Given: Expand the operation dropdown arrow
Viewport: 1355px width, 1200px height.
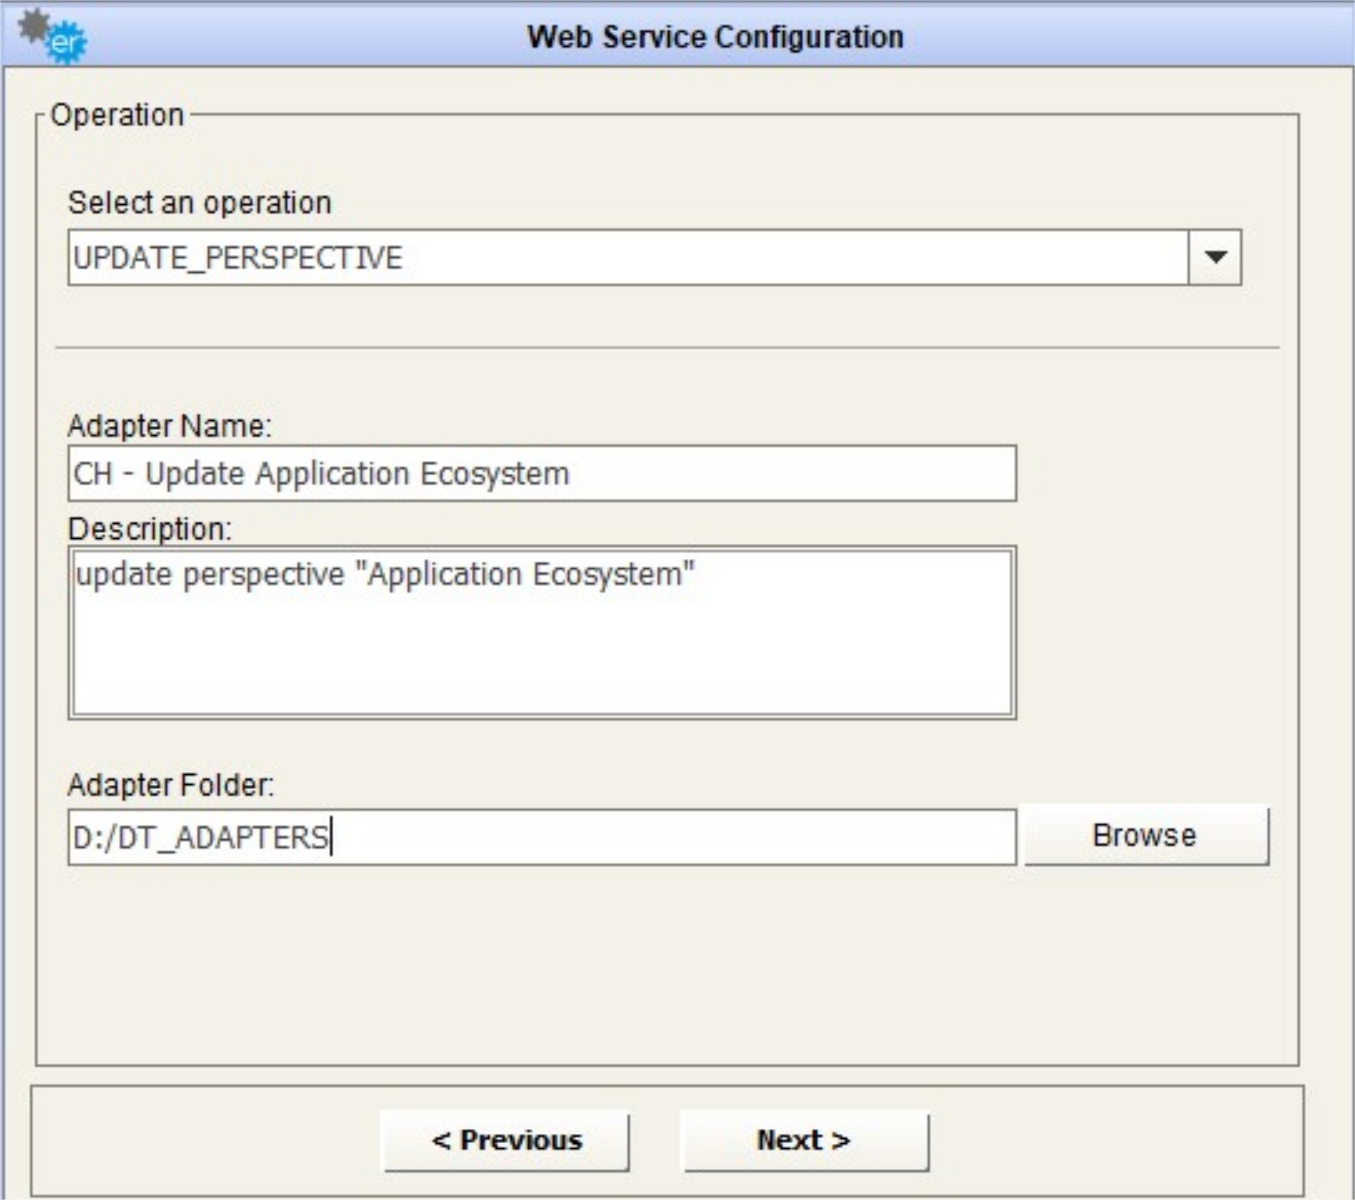Looking at the screenshot, I should click(1215, 258).
